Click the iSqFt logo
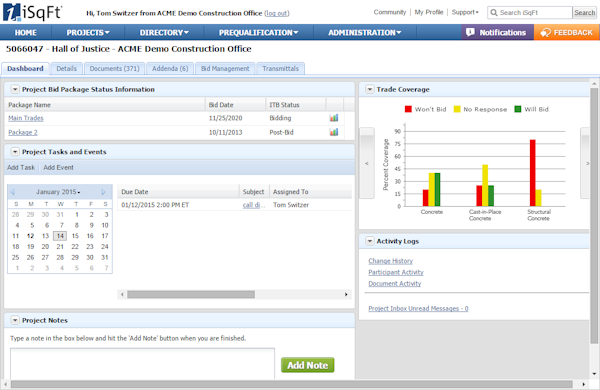 coord(33,13)
